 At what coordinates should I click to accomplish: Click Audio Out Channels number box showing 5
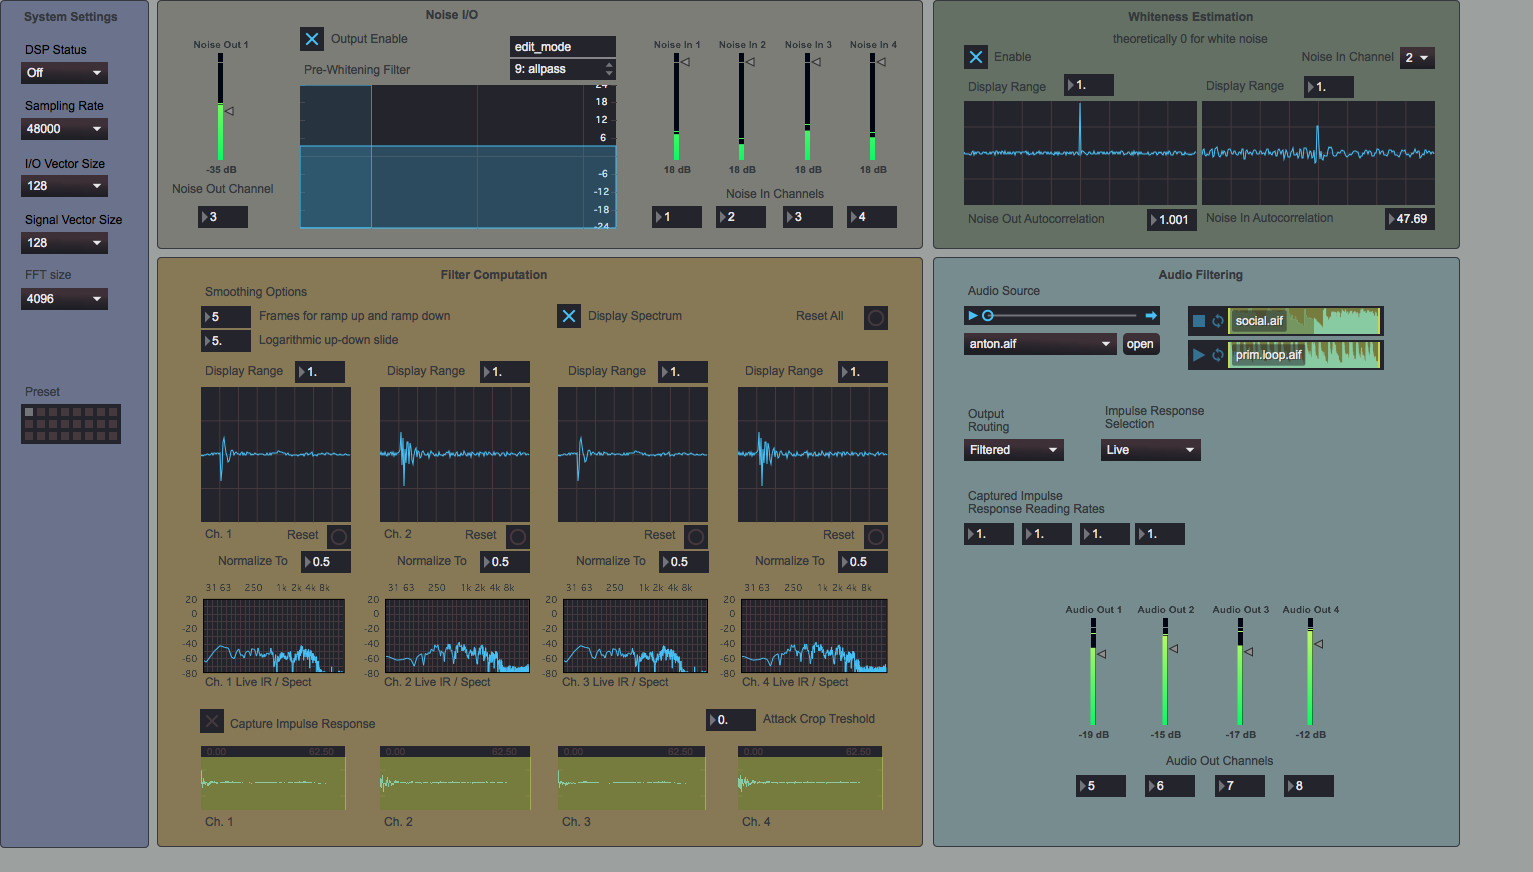pyautogui.click(x=1101, y=786)
